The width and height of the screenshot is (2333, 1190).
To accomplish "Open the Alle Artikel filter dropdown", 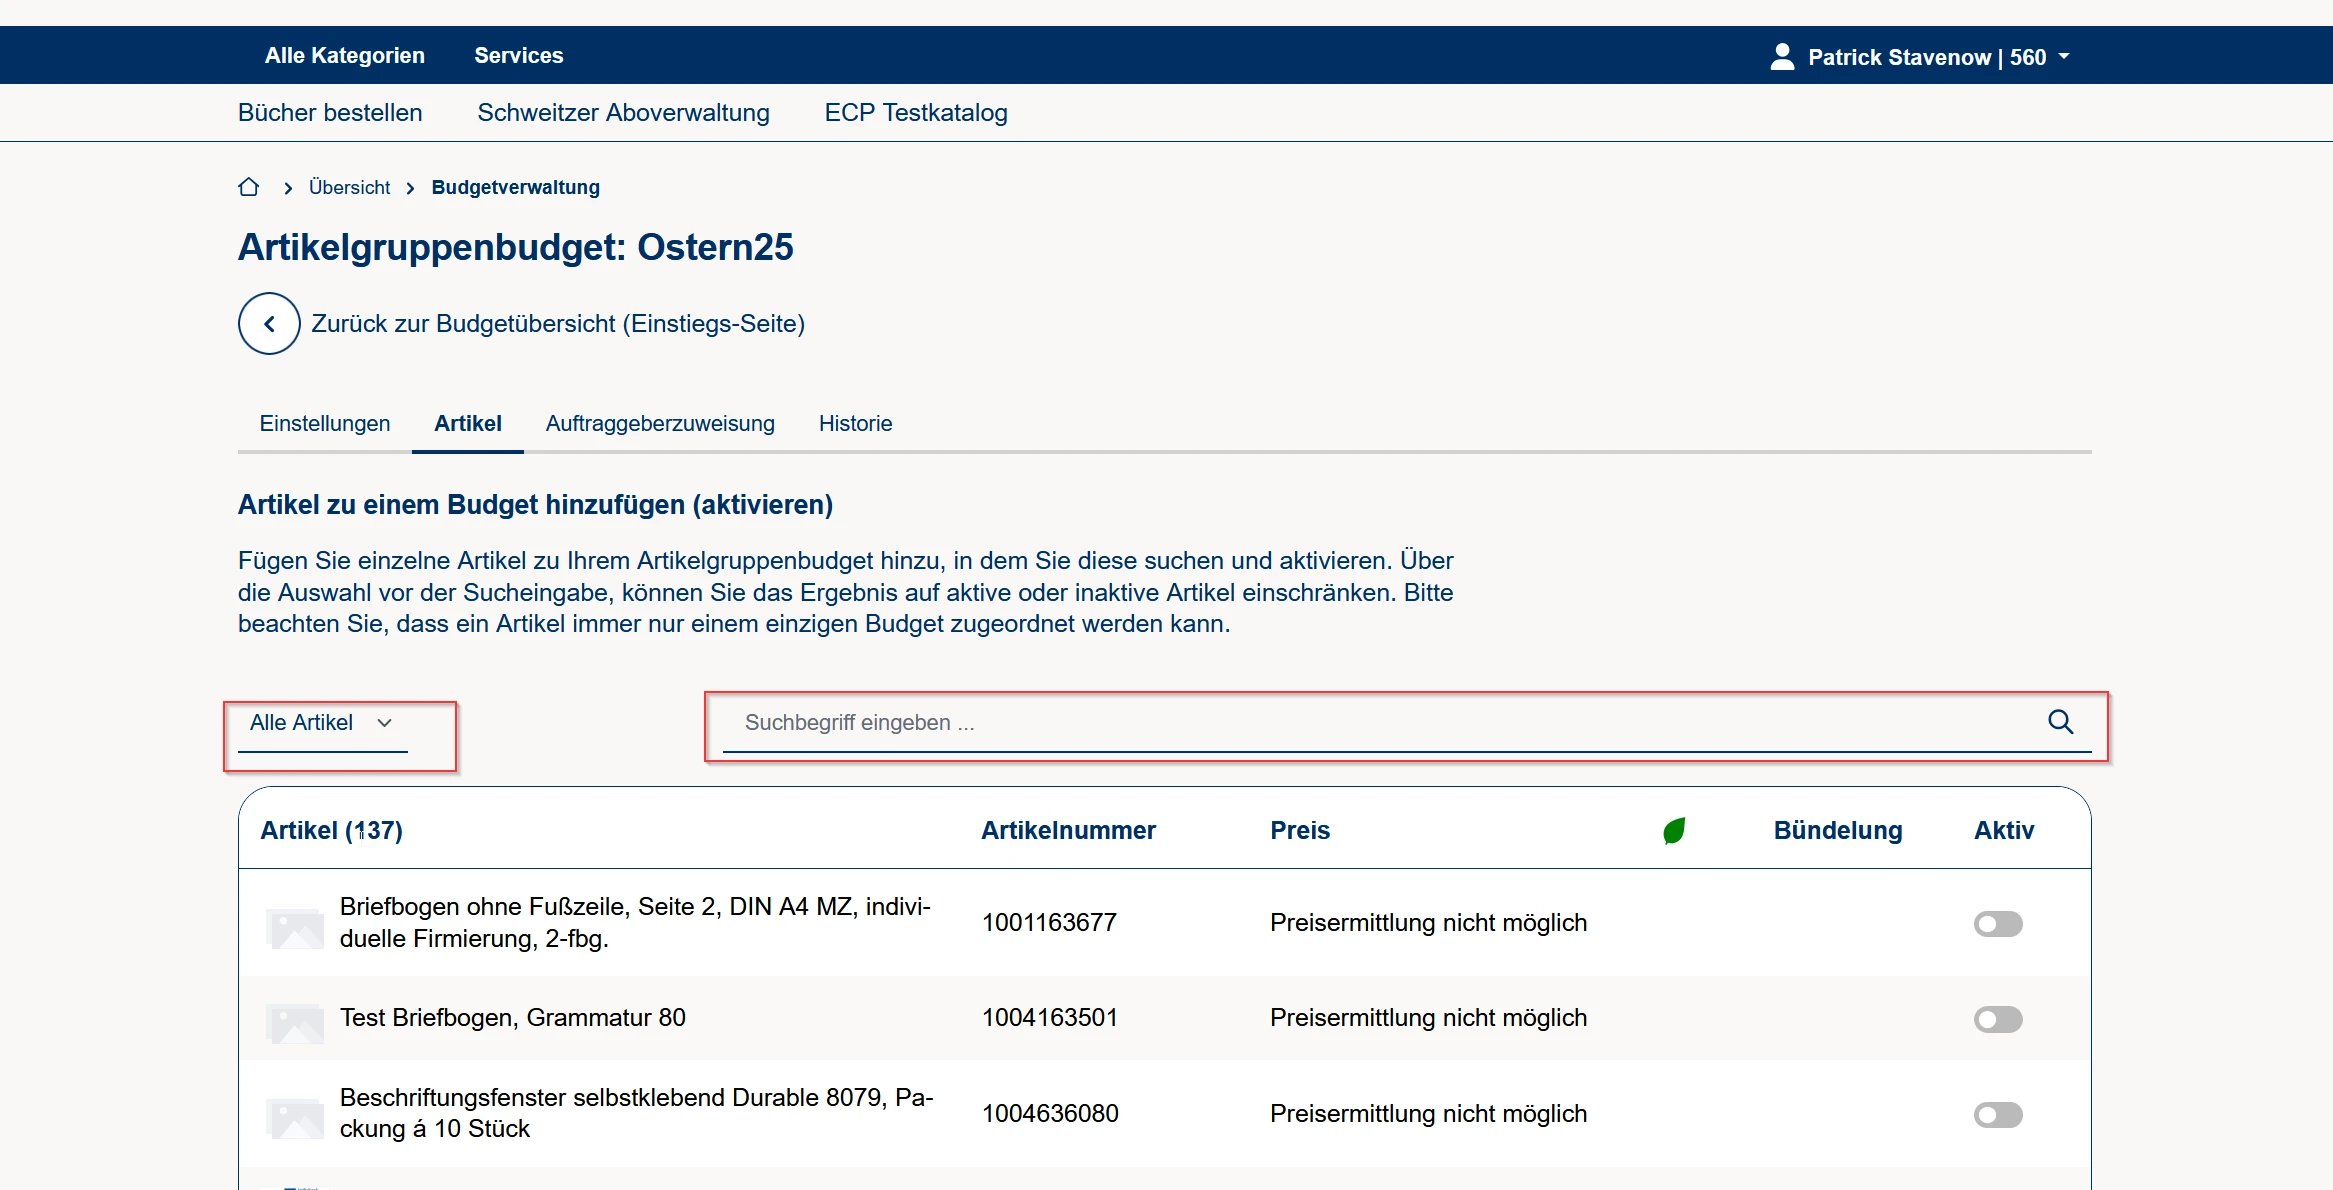I will click(x=322, y=723).
